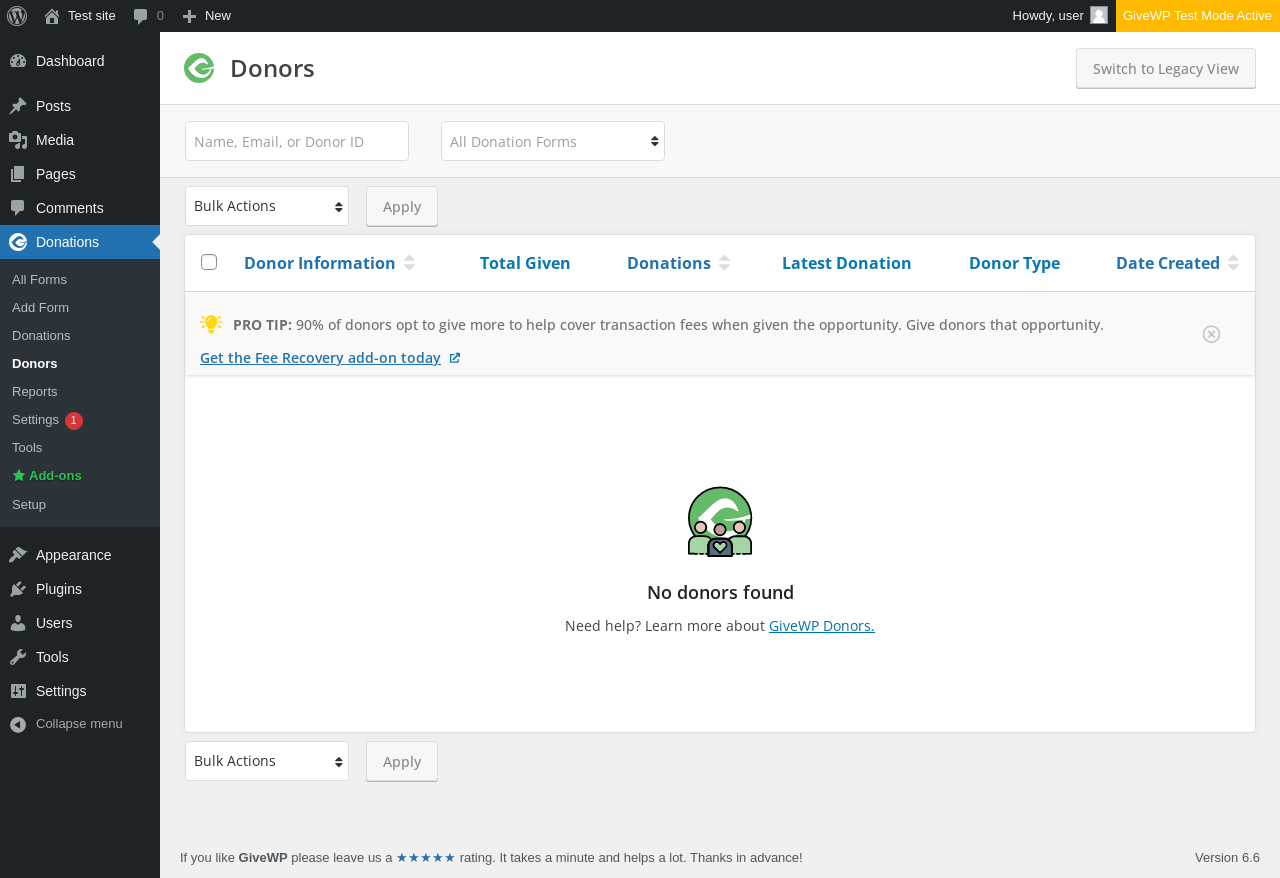The height and width of the screenshot is (878, 1280).
Task: Expand the bottom Bulk Actions dropdown
Action: 267,761
